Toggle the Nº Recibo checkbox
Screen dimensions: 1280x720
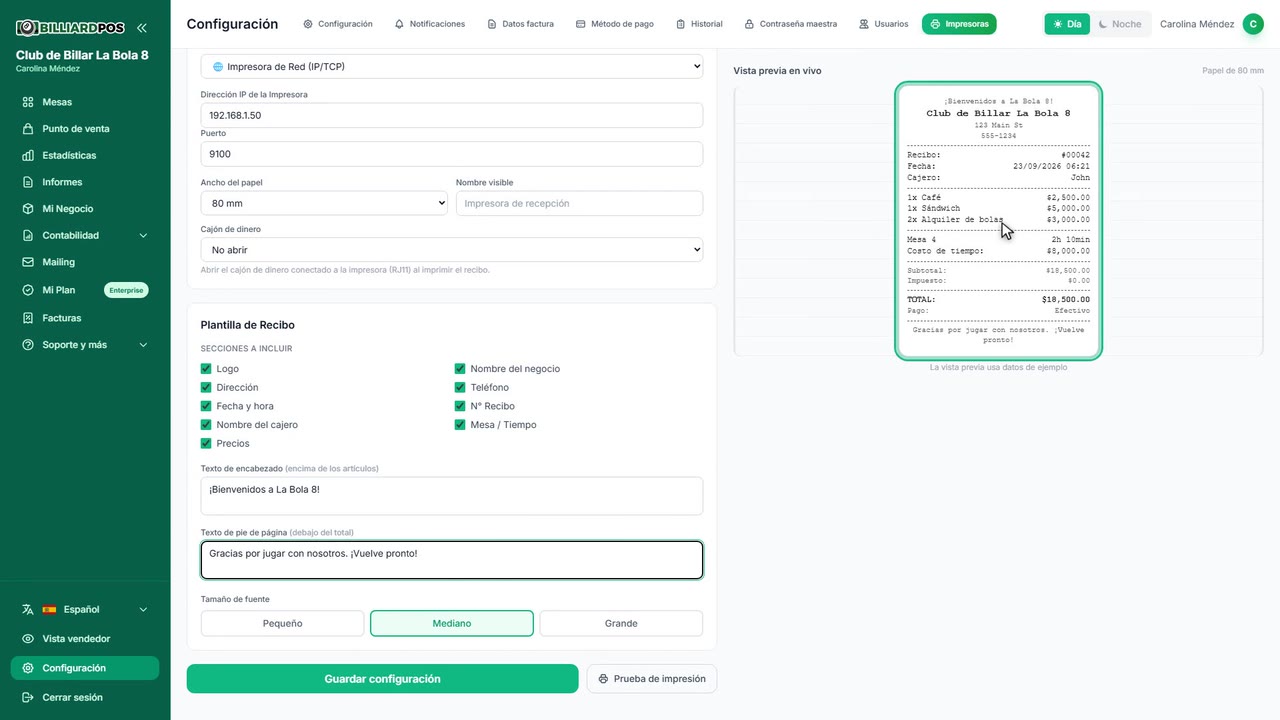(460, 406)
